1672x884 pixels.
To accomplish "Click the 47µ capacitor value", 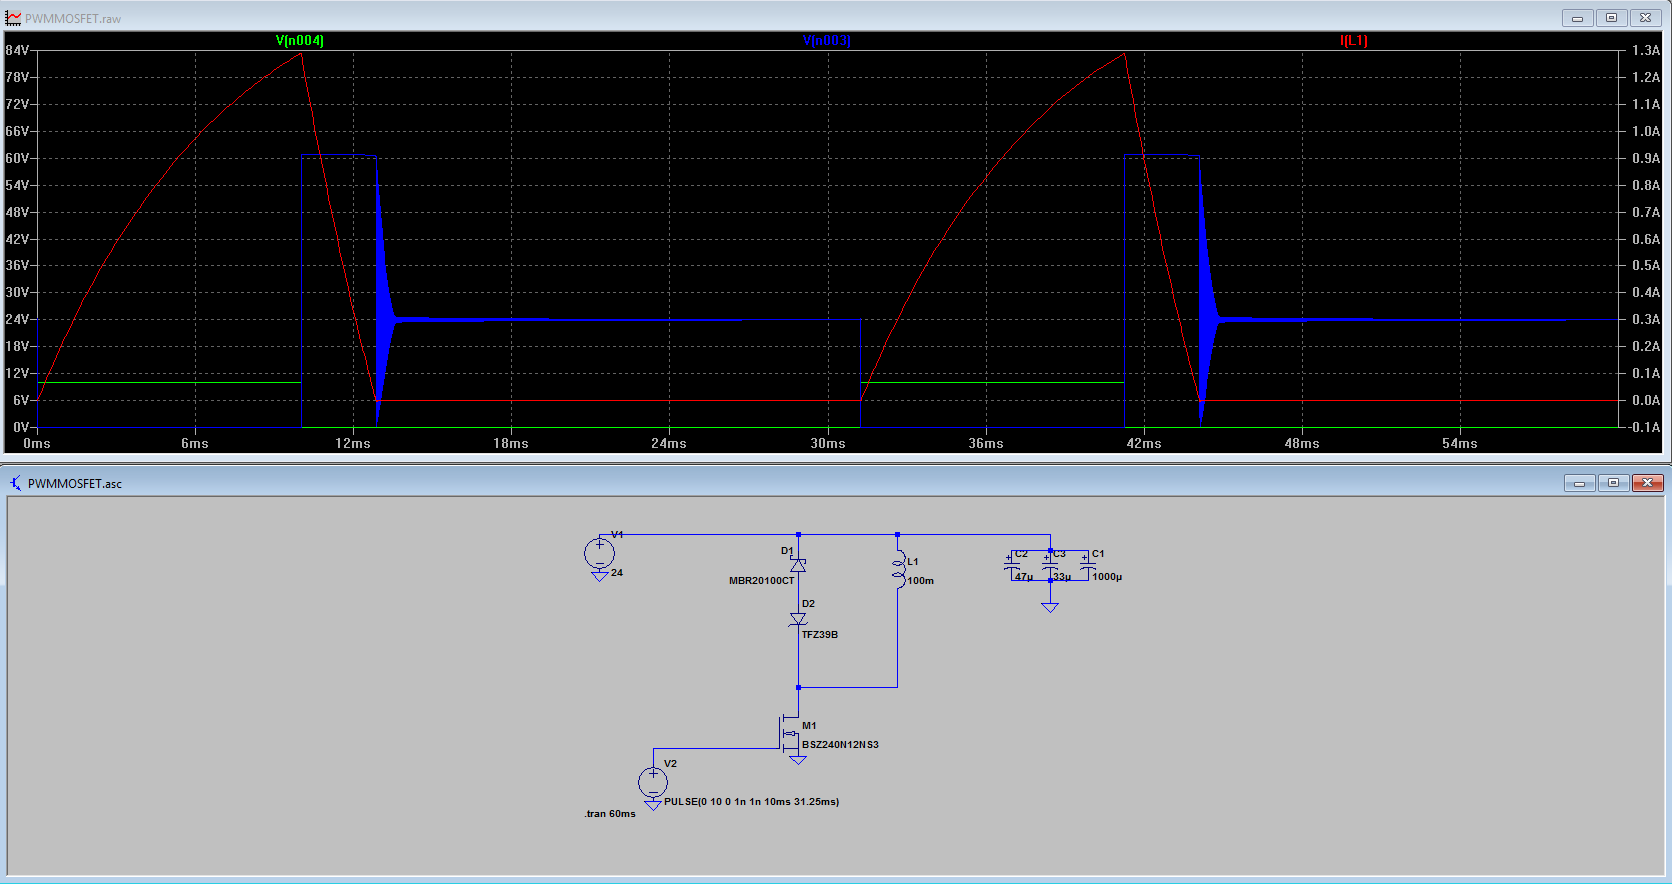I will [1024, 577].
